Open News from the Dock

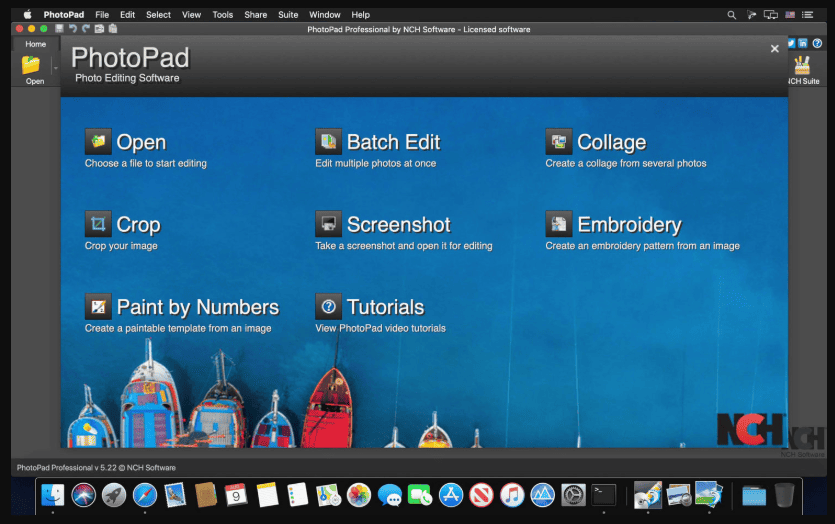tap(481, 495)
